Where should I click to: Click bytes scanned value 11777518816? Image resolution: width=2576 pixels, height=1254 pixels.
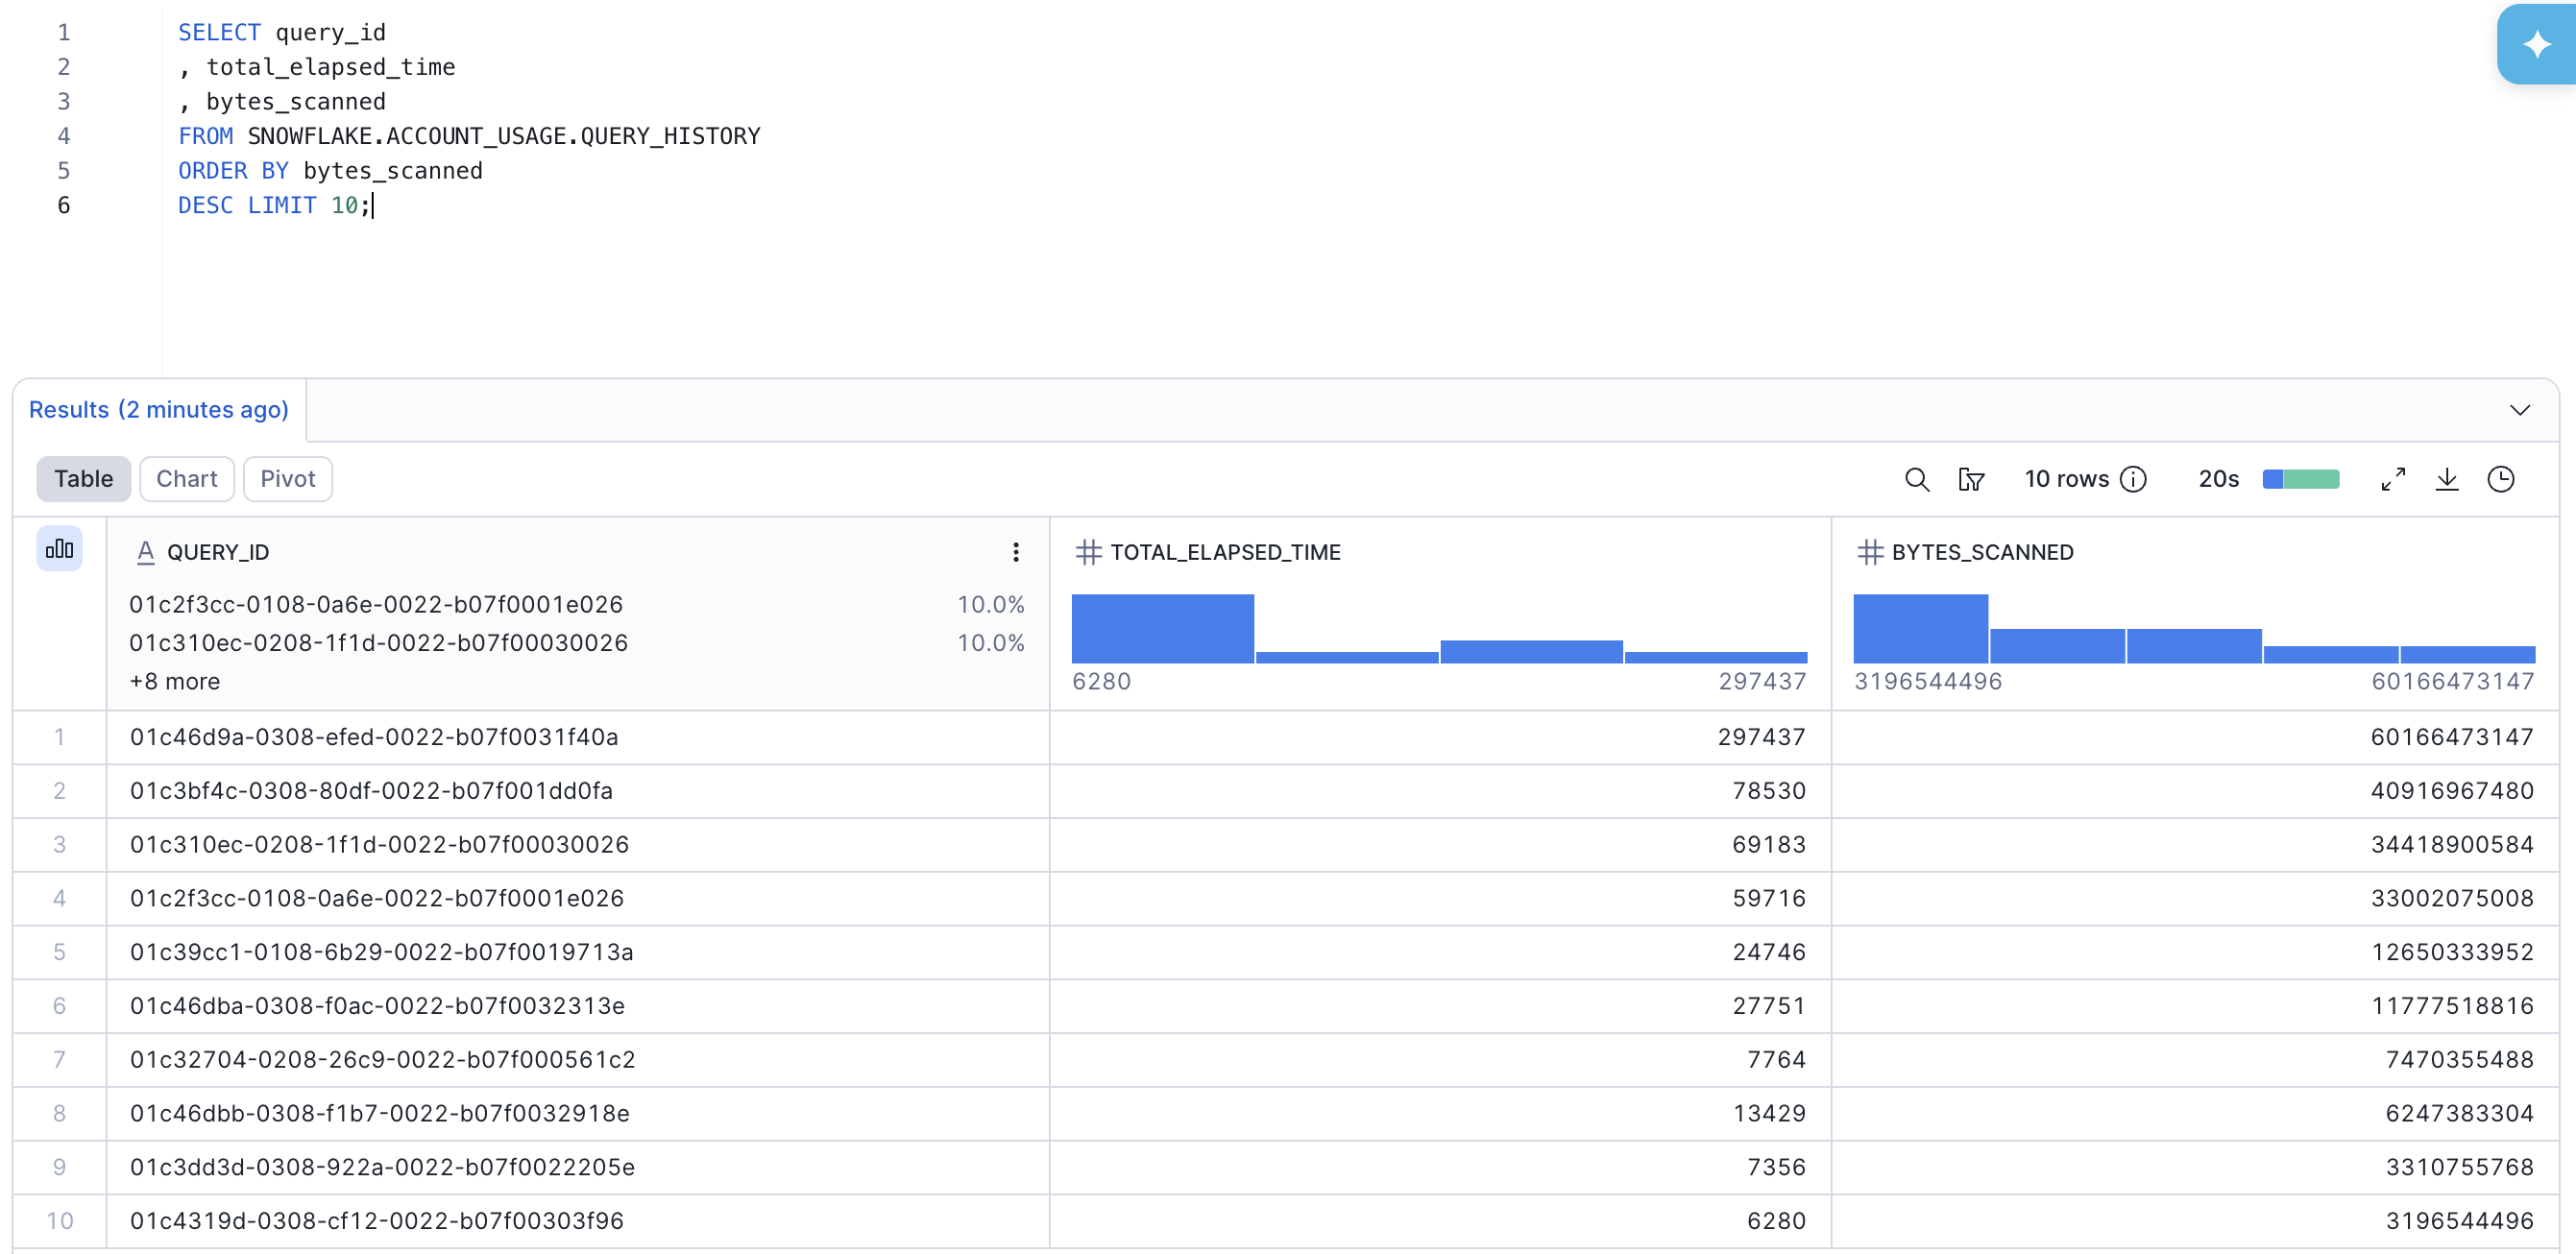(2452, 1006)
